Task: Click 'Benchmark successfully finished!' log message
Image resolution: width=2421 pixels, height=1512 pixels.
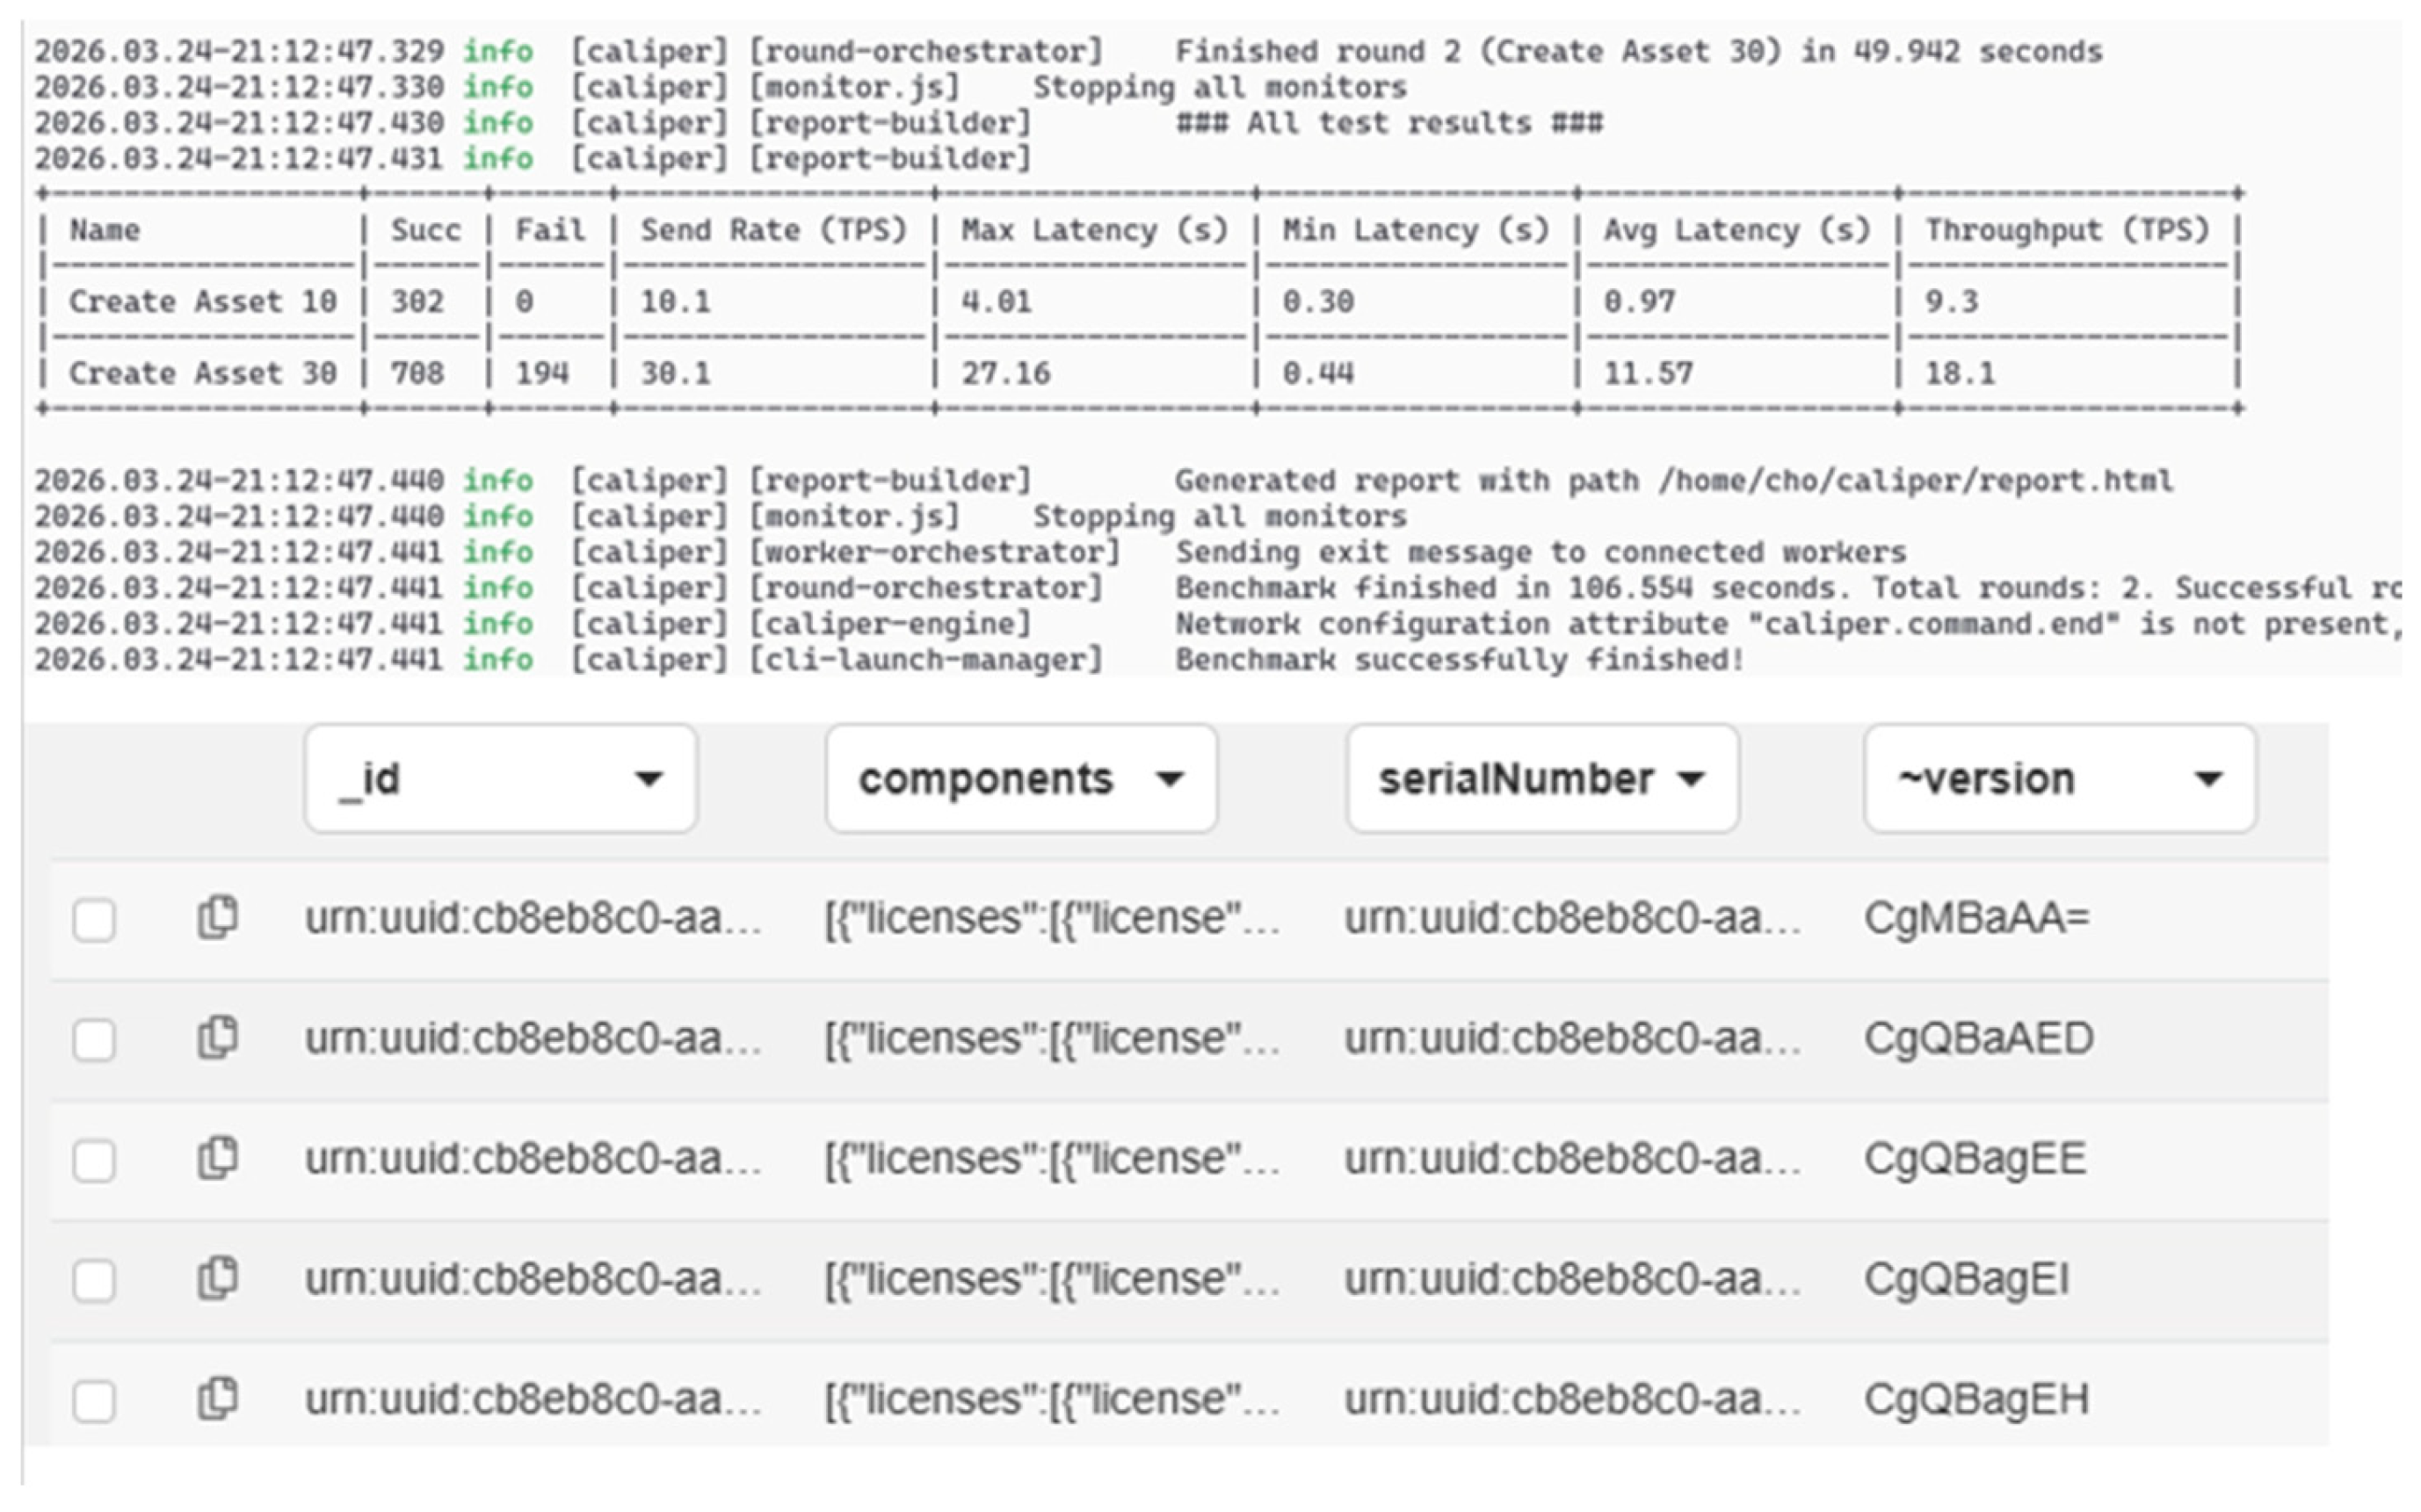Action: pos(1460,659)
